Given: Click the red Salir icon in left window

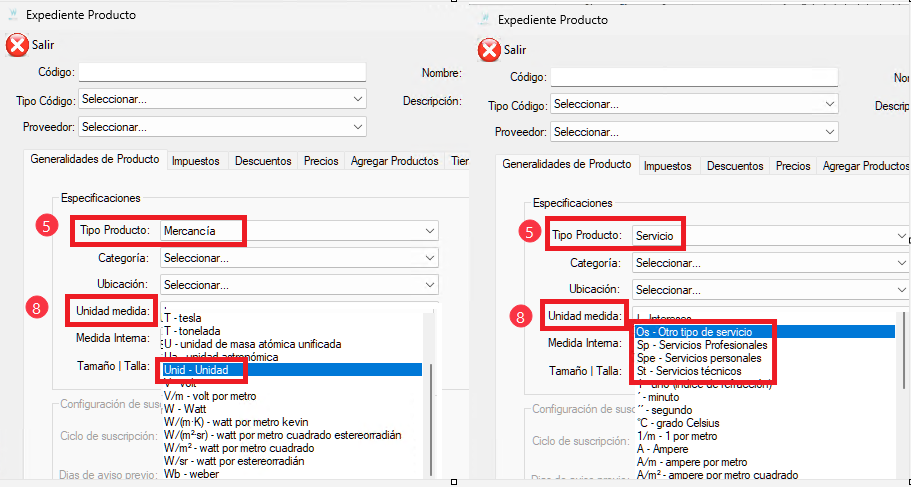Looking at the screenshot, I should [17, 45].
